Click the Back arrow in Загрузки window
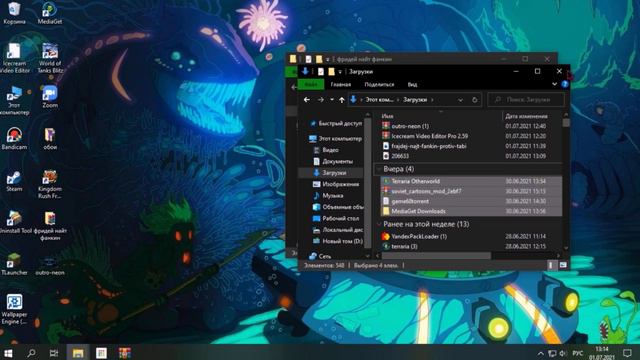The image size is (640, 360). (x=307, y=100)
